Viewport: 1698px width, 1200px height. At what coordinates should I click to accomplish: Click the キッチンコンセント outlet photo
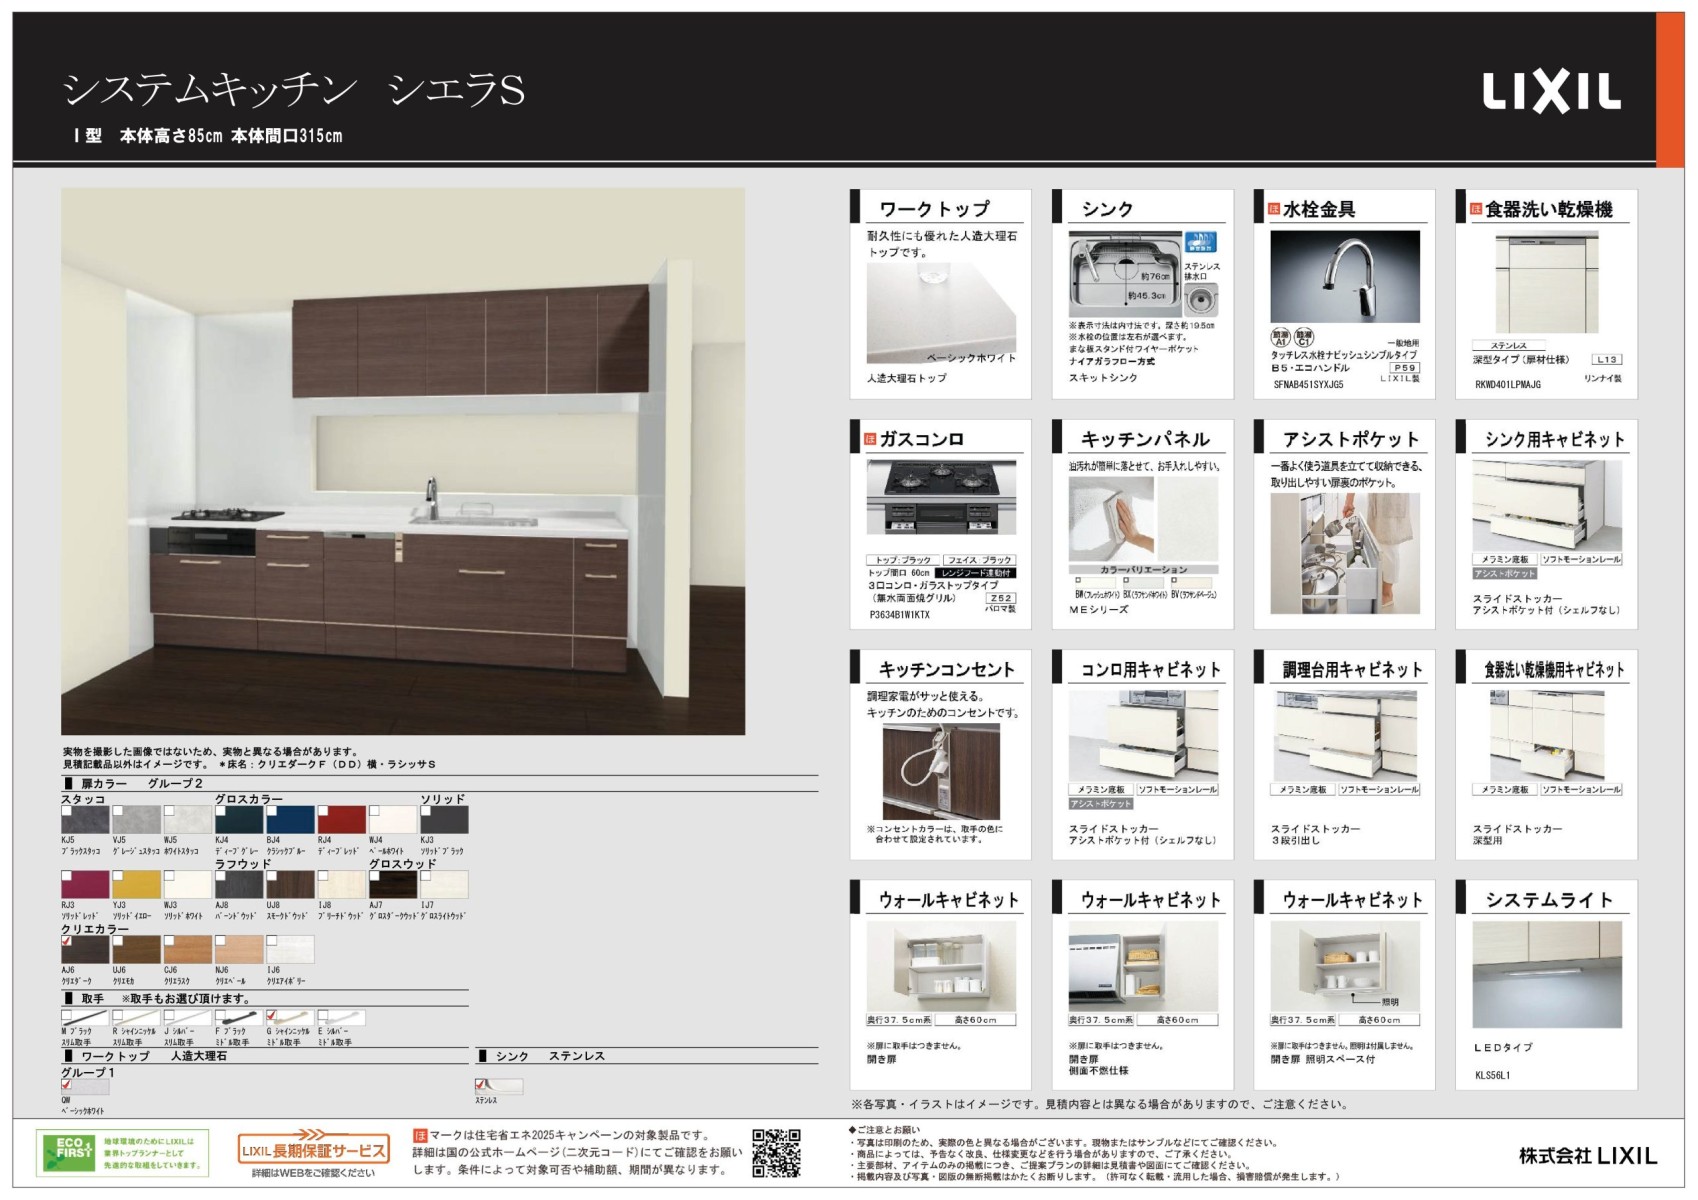(940, 772)
